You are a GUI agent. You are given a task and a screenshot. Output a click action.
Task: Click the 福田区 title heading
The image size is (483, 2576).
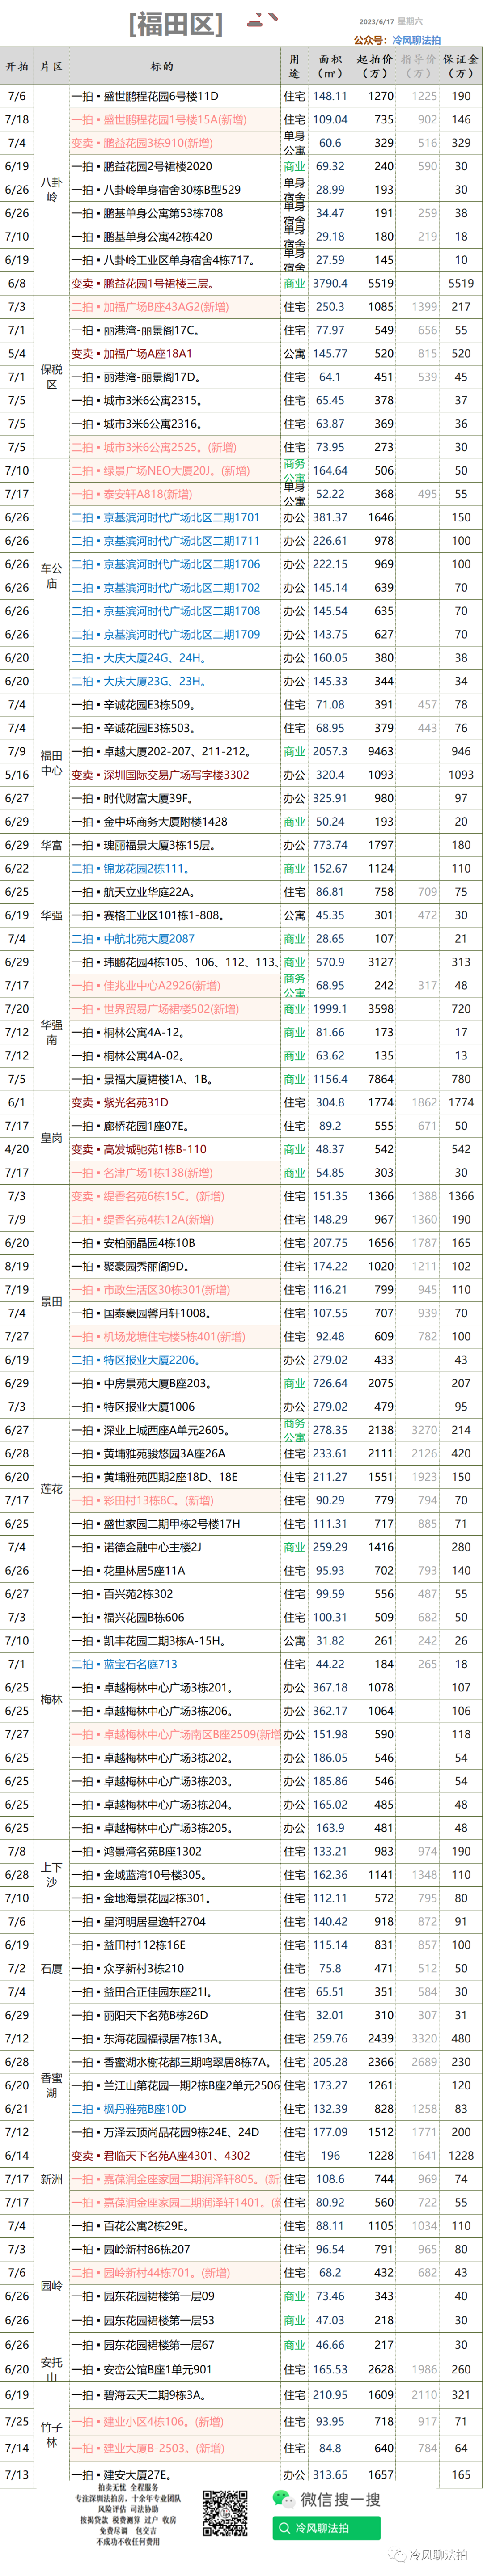tap(176, 24)
